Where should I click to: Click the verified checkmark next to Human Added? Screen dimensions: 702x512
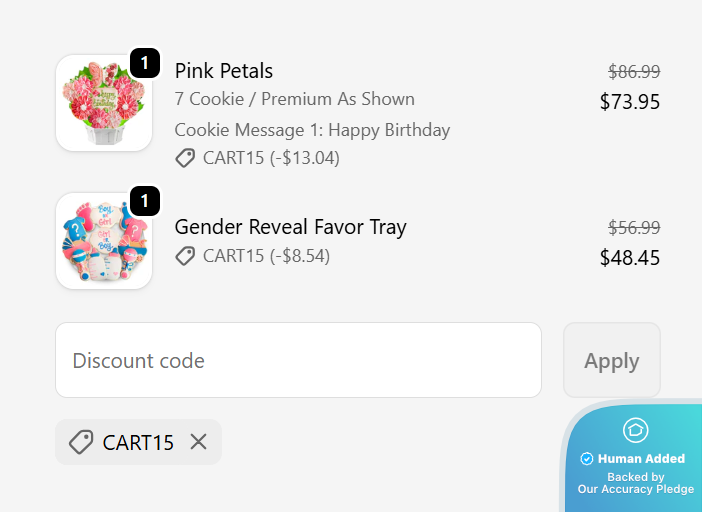click(586, 459)
